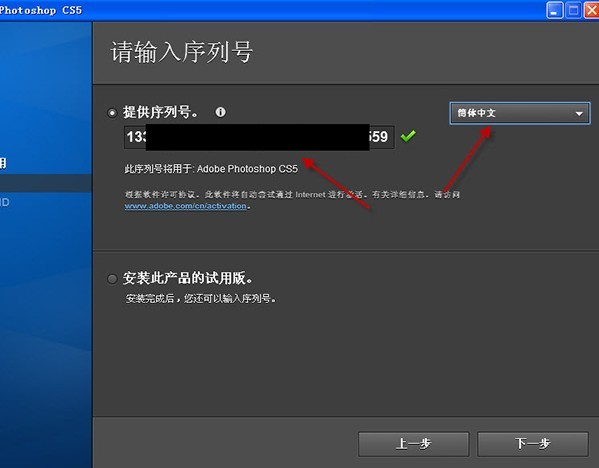The image size is (599, 468).
Task: Click the green checkmark validation icon
Action: [408, 136]
